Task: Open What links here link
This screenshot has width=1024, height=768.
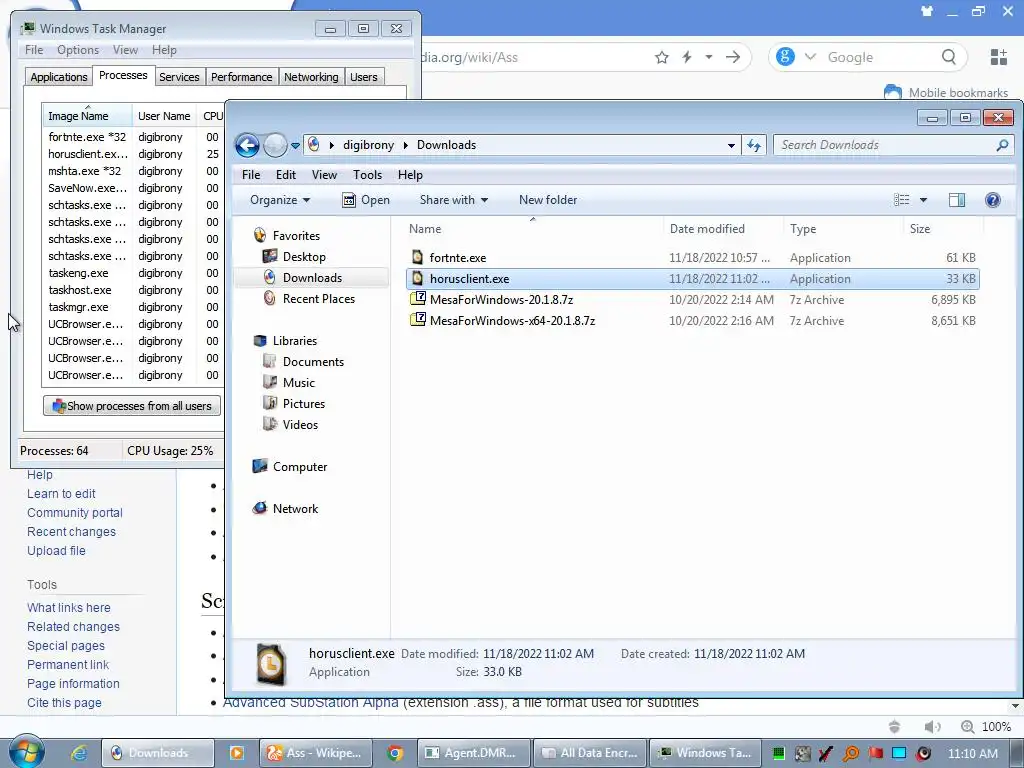Action: (69, 607)
